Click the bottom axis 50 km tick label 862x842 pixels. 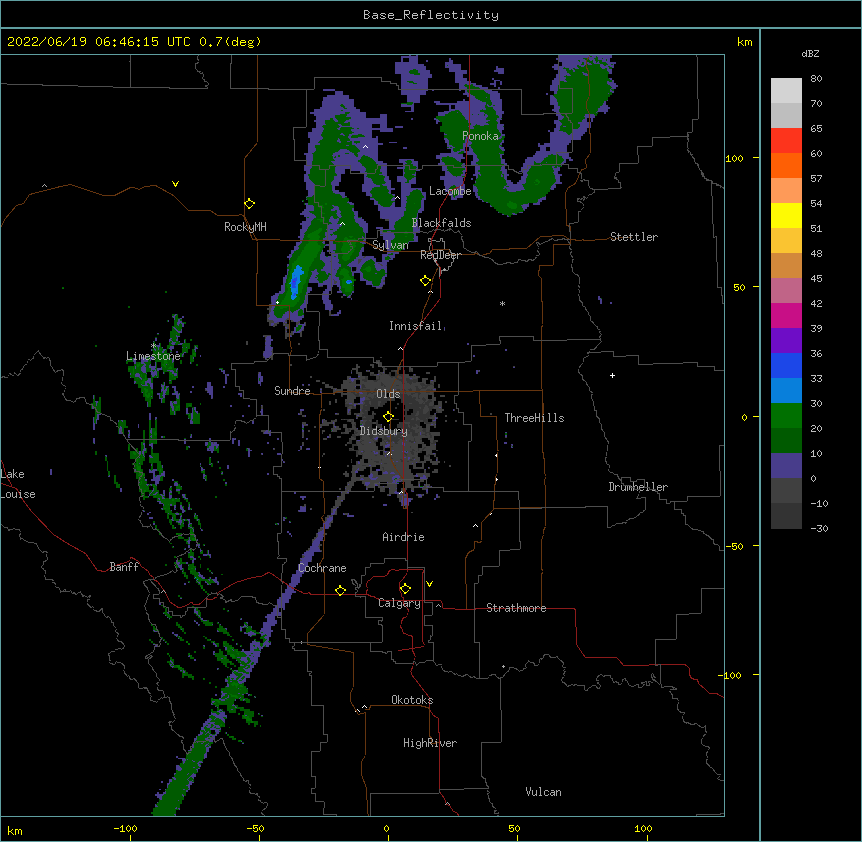pyautogui.click(x=514, y=828)
